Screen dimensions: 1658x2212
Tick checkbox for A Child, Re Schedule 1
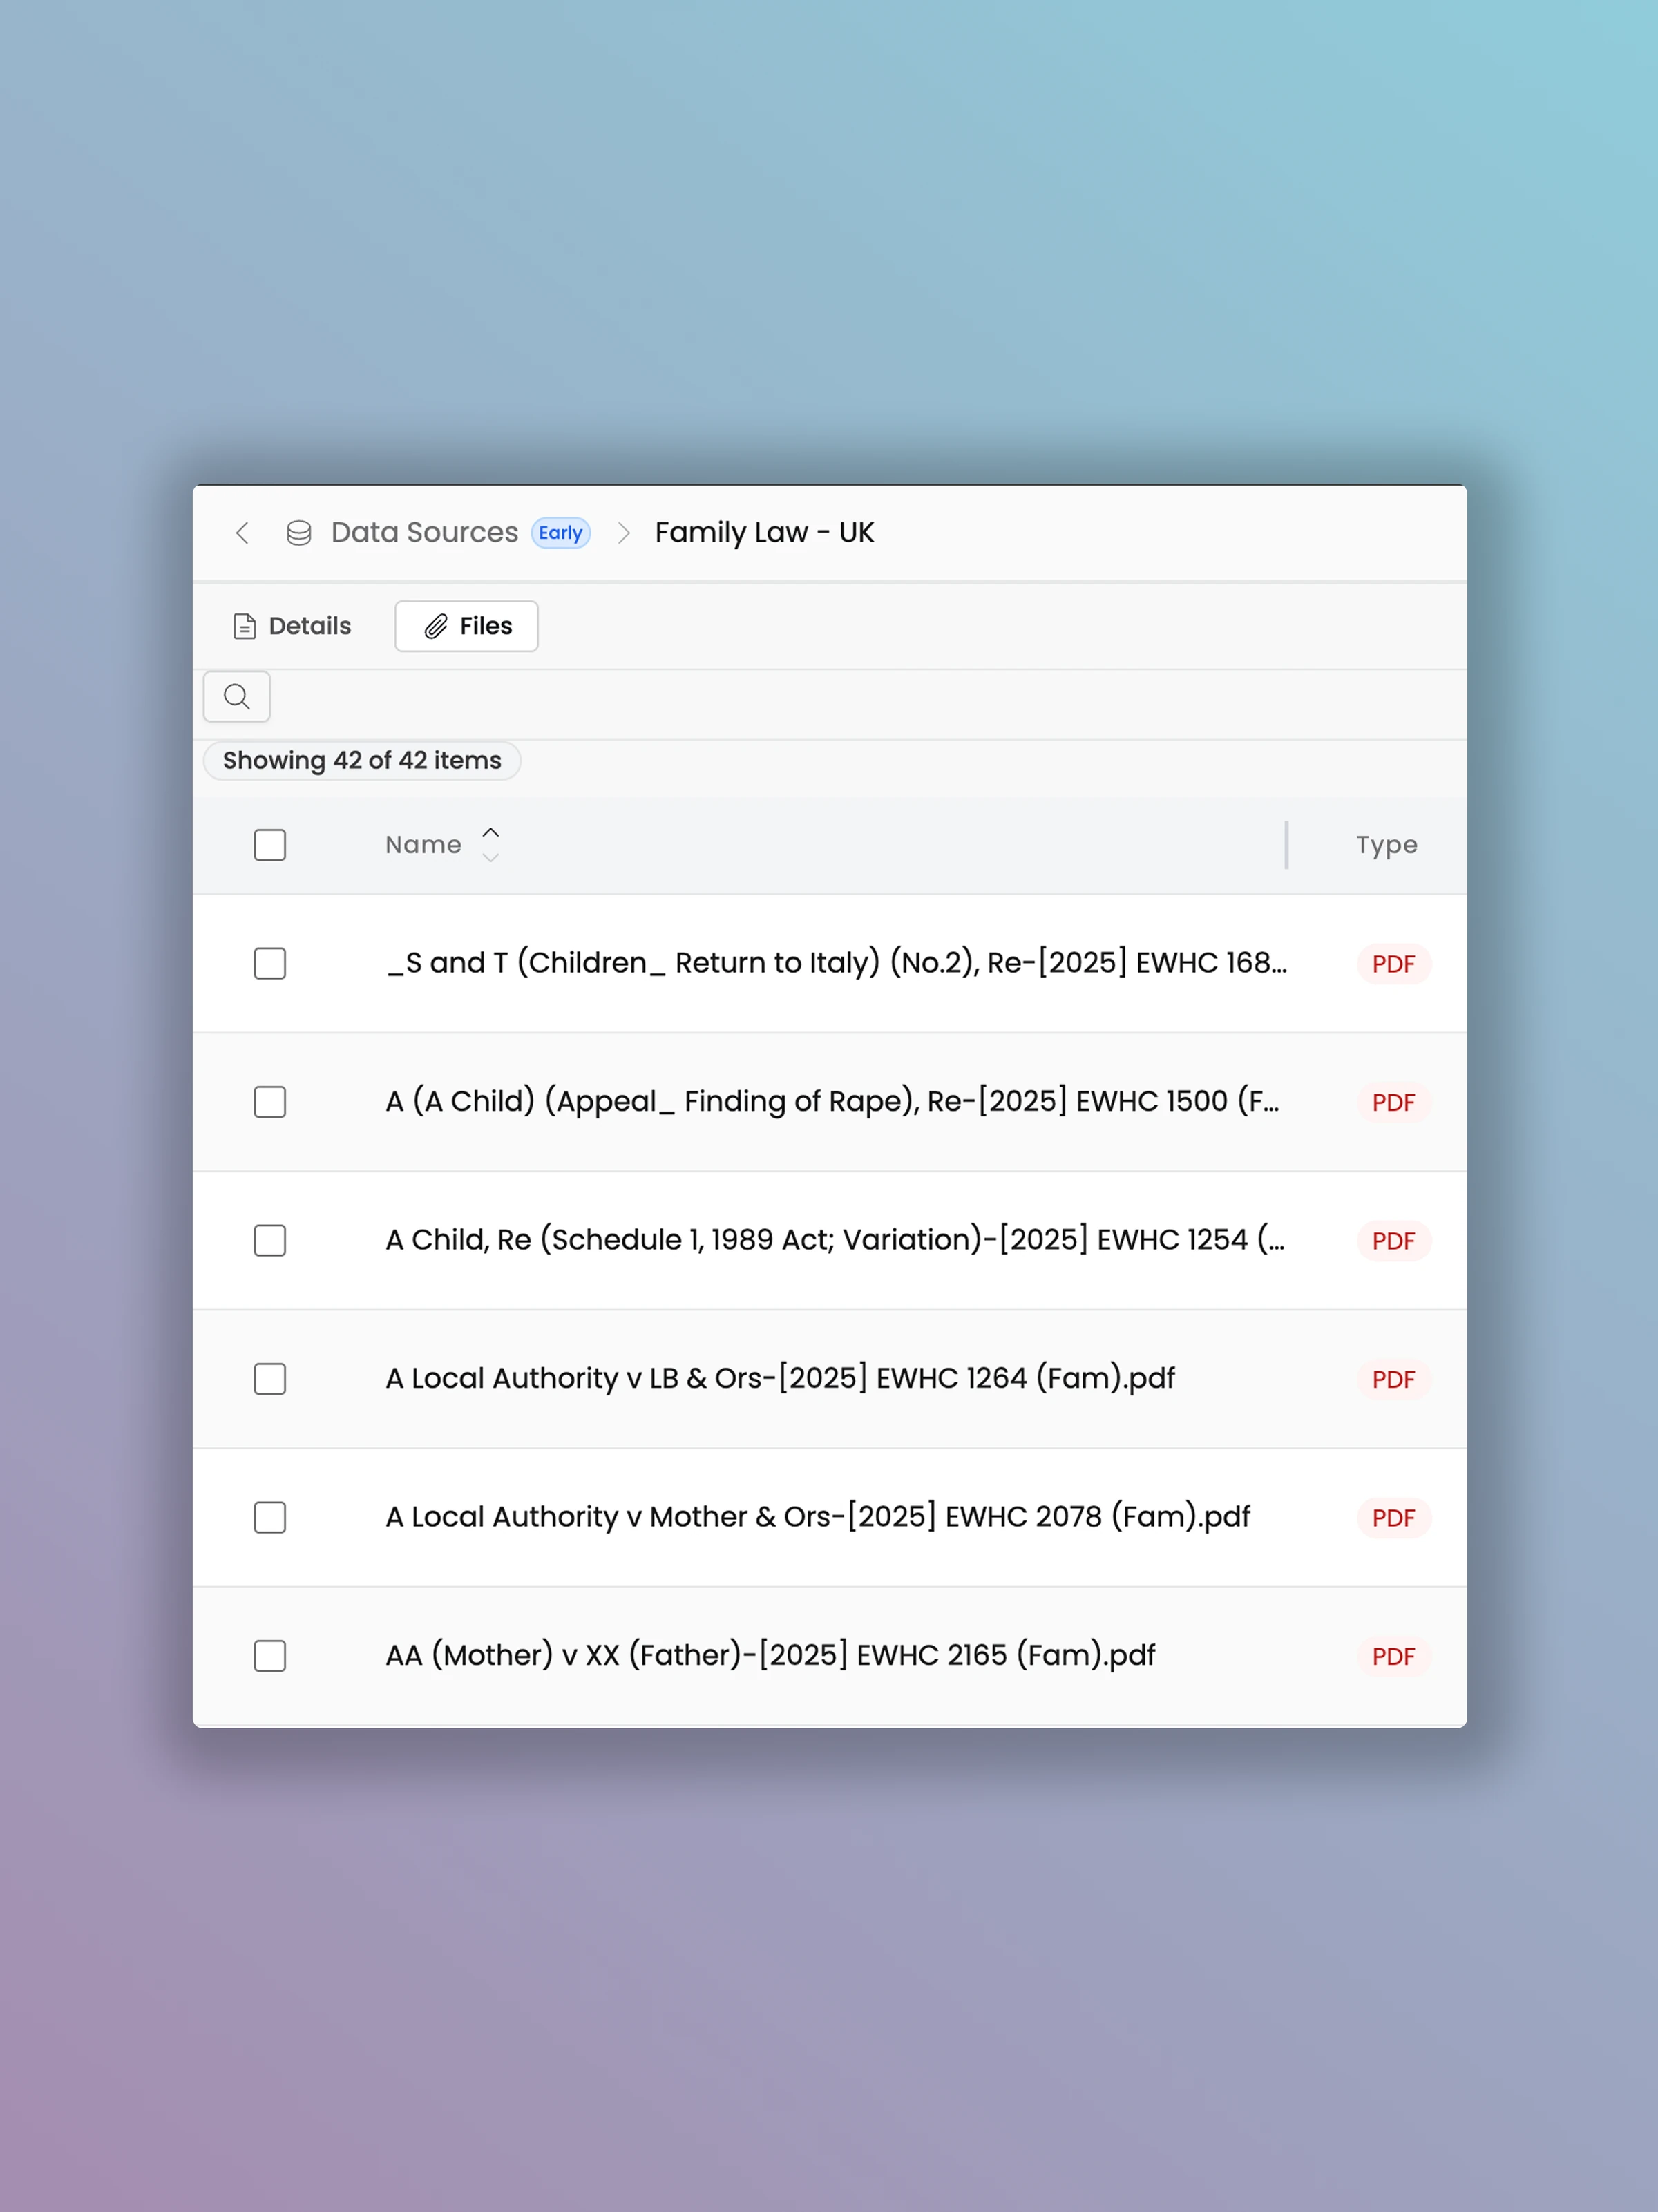click(270, 1241)
